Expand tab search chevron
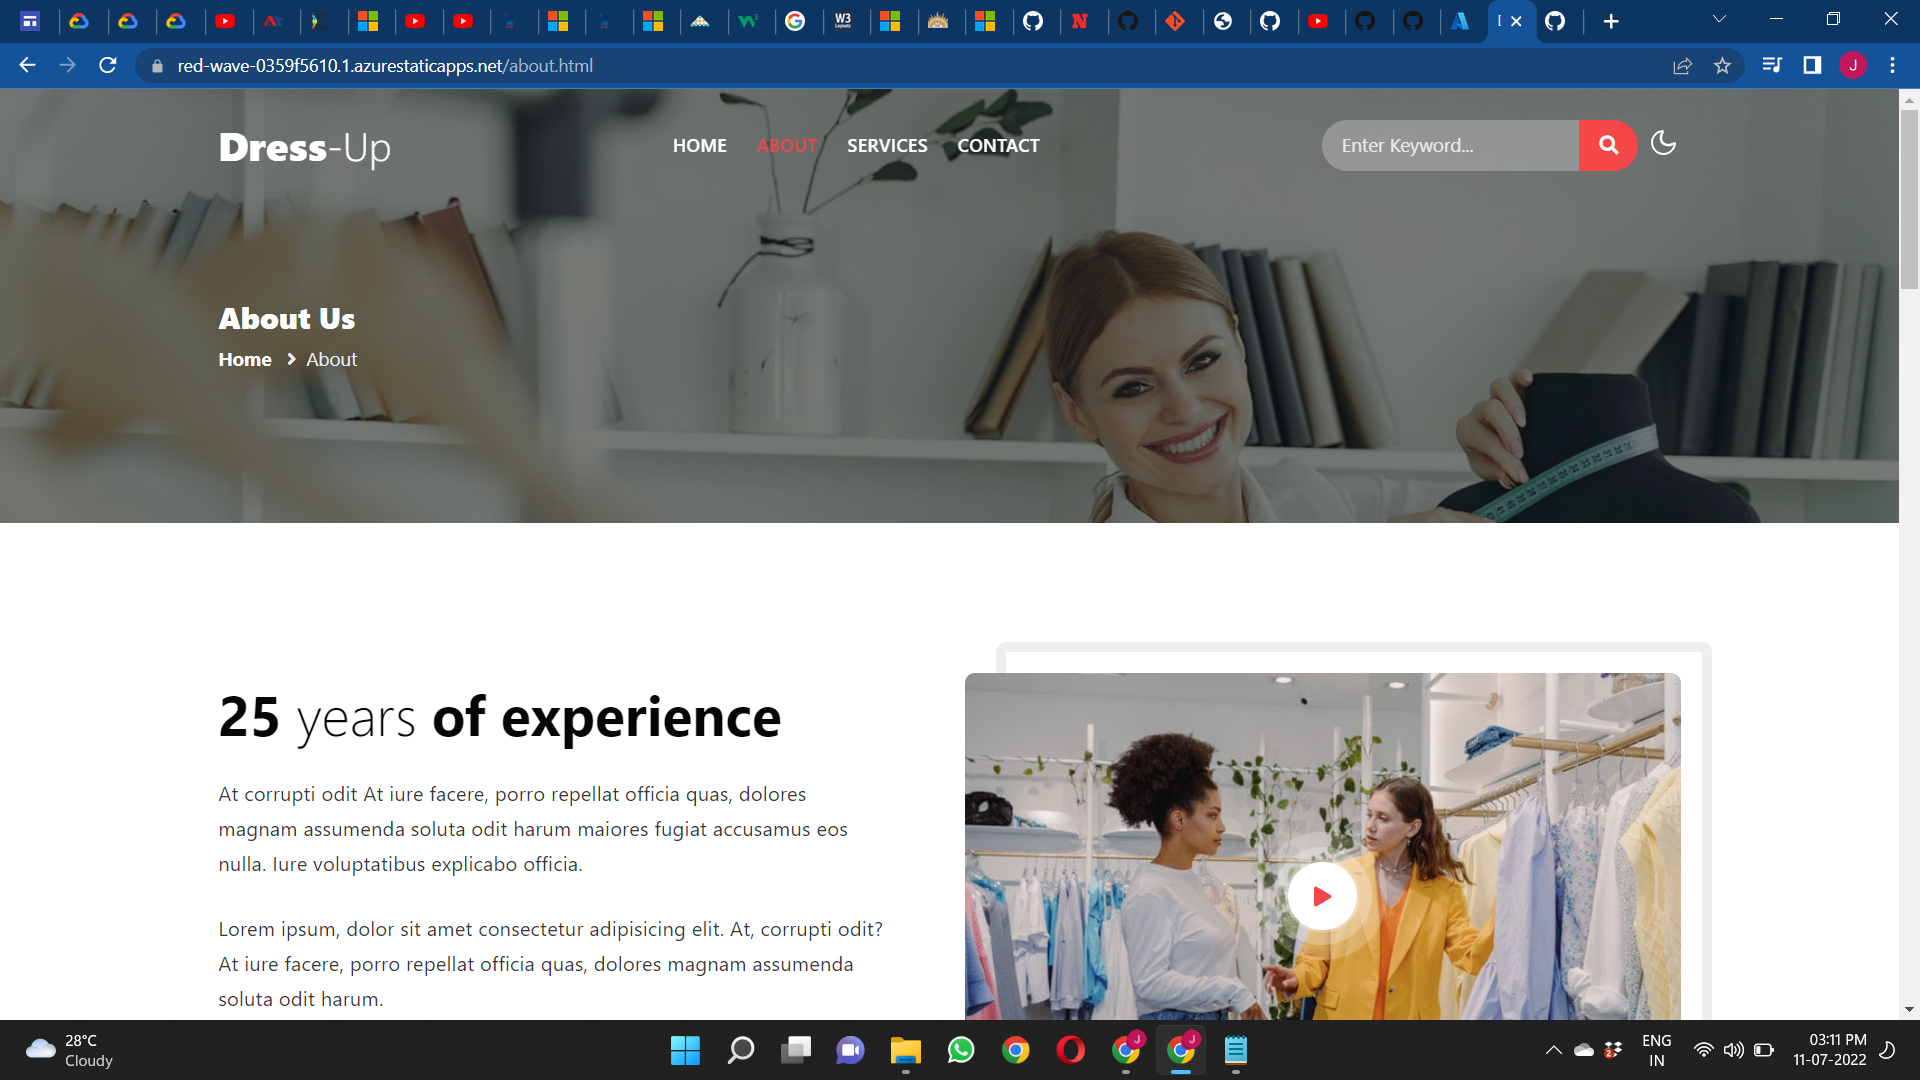Image resolution: width=1920 pixels, height=1080 pixels. [x=1719, y=19]
